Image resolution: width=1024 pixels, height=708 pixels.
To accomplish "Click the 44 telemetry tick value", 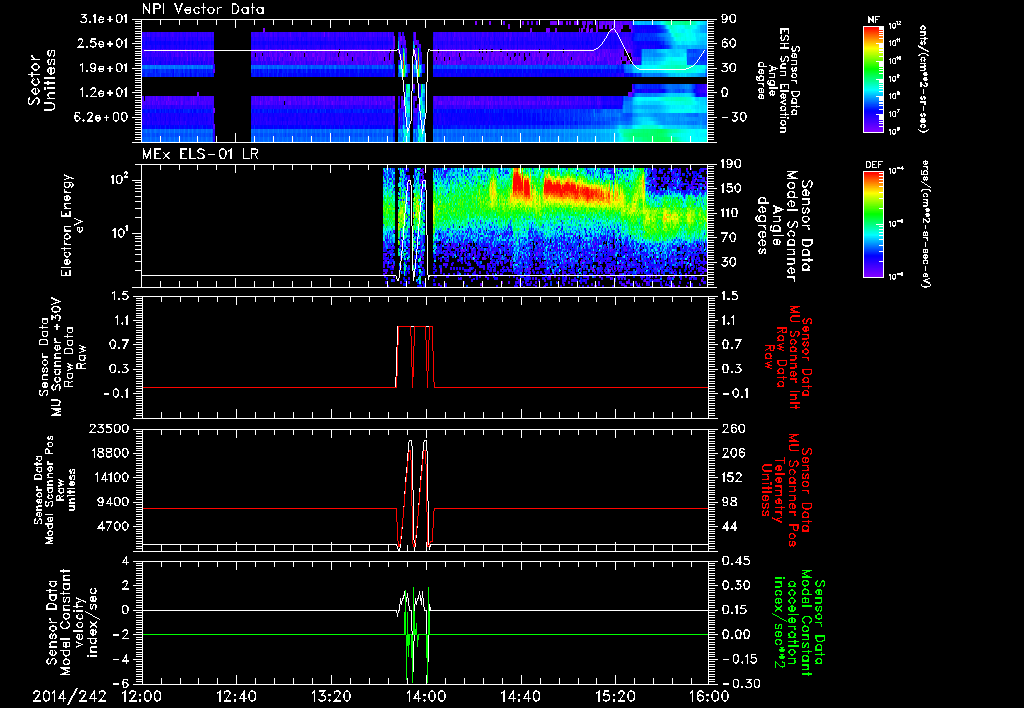I will [728, 526].
